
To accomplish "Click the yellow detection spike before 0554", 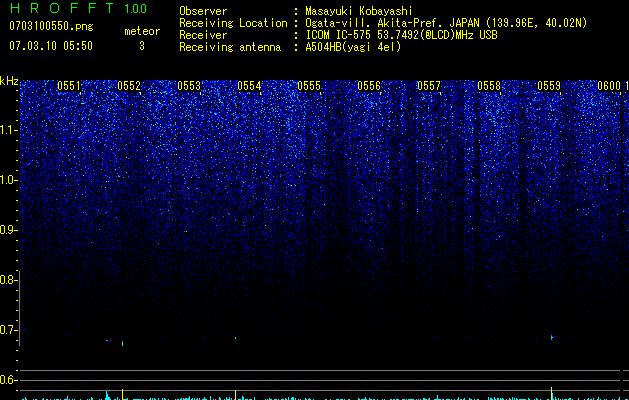I will tap(235, 394).
